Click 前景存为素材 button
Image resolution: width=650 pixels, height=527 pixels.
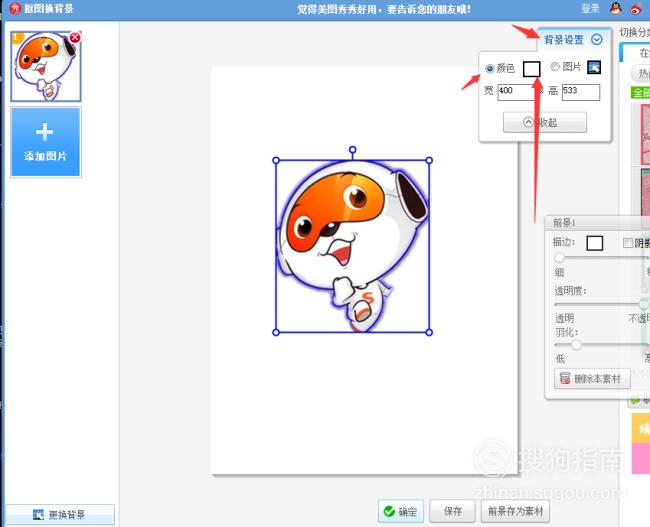515,511
